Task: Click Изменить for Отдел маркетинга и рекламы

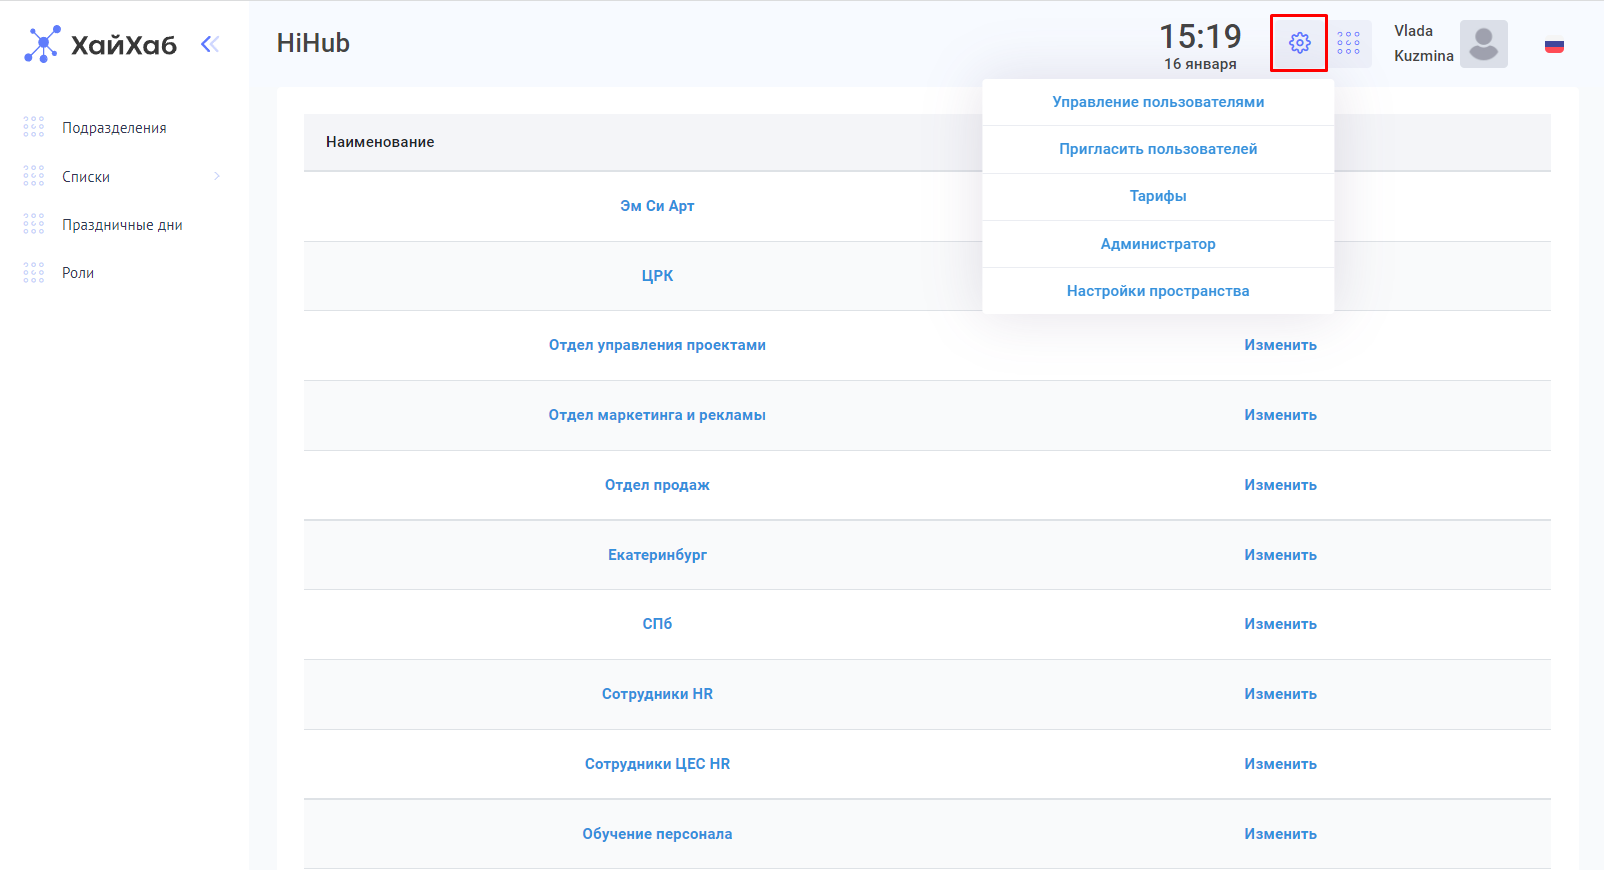Action: pos(1280,415)
